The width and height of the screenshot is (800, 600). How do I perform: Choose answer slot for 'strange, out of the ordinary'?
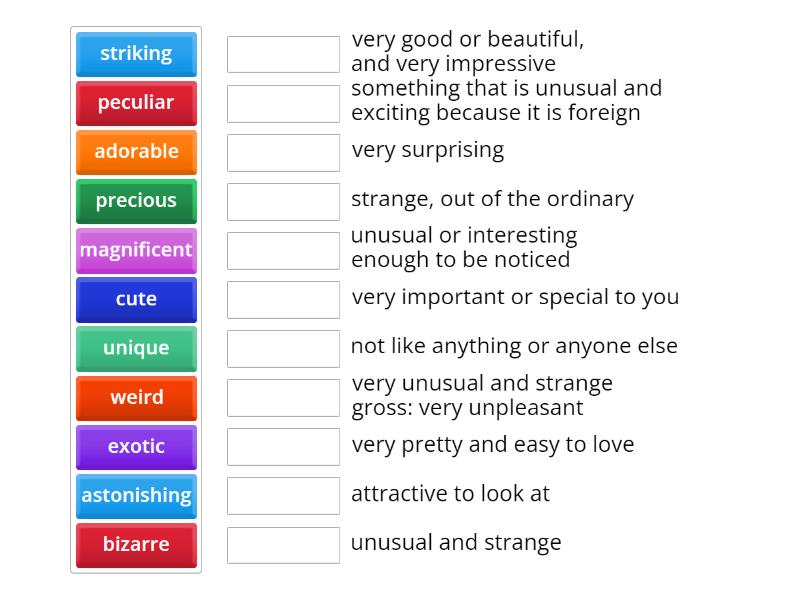(283, 201)
